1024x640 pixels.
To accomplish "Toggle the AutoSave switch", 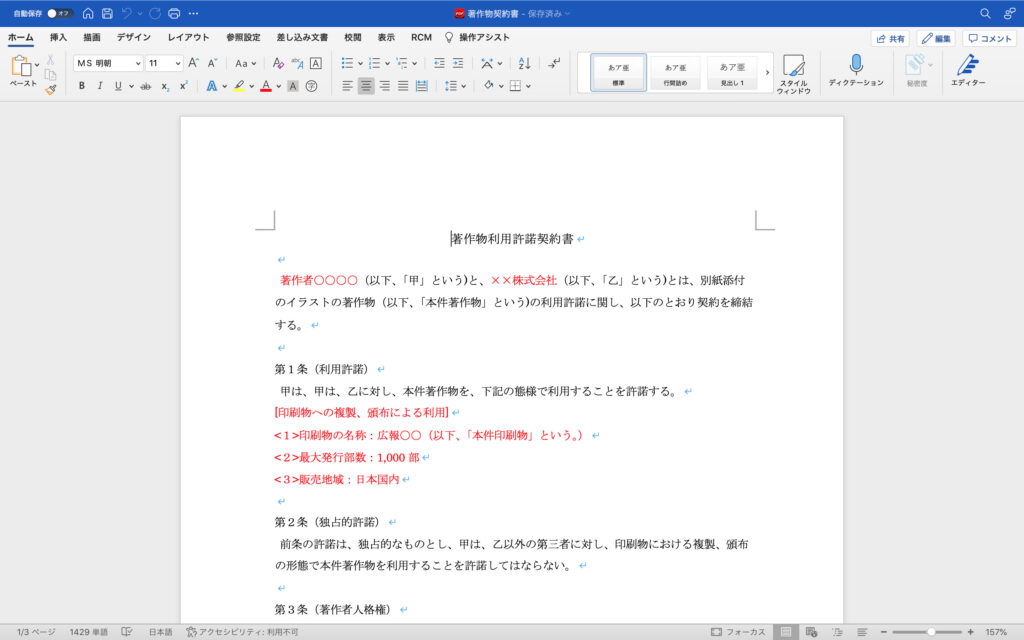I will (58, 13).
